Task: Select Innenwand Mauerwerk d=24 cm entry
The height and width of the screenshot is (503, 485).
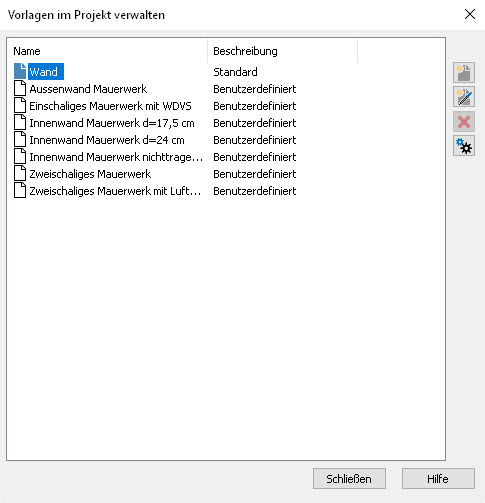Action: pos(107,140)
